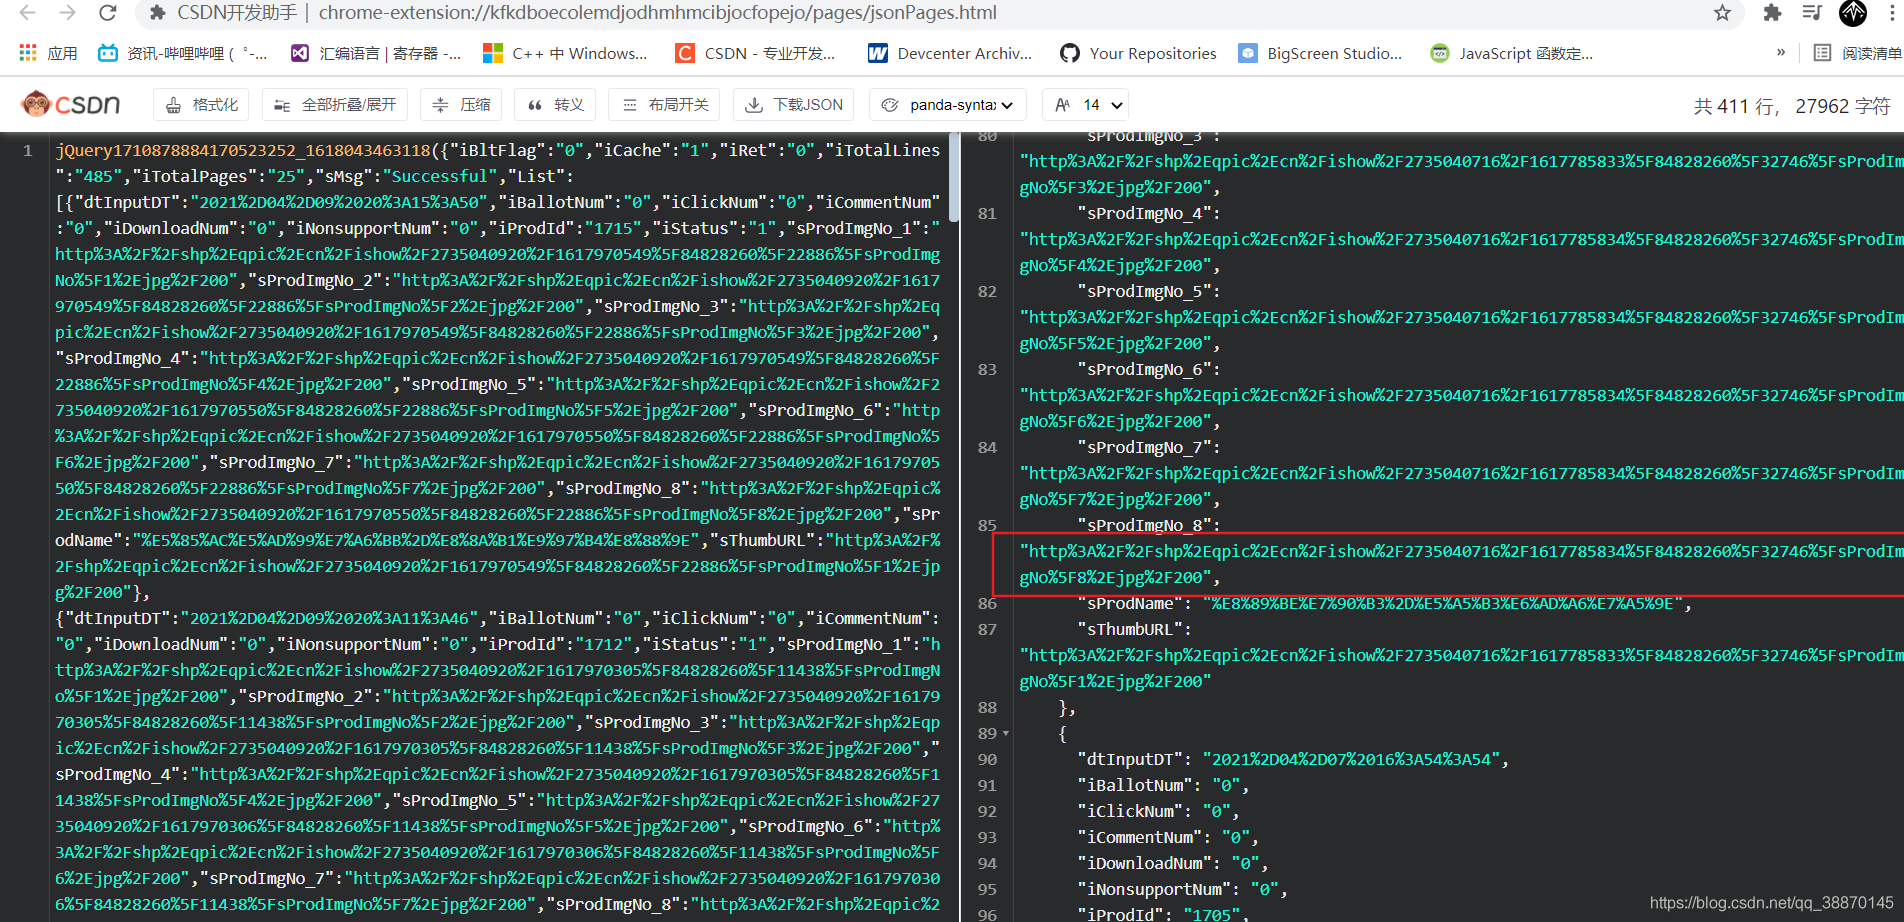Click the "sProdImgNo_5" key on line 82
The image size is (1904, 922).
[1145, 291]
